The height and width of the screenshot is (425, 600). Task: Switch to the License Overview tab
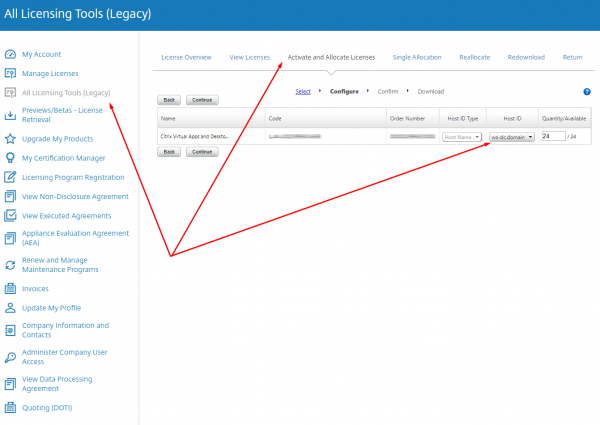point(186,58)
